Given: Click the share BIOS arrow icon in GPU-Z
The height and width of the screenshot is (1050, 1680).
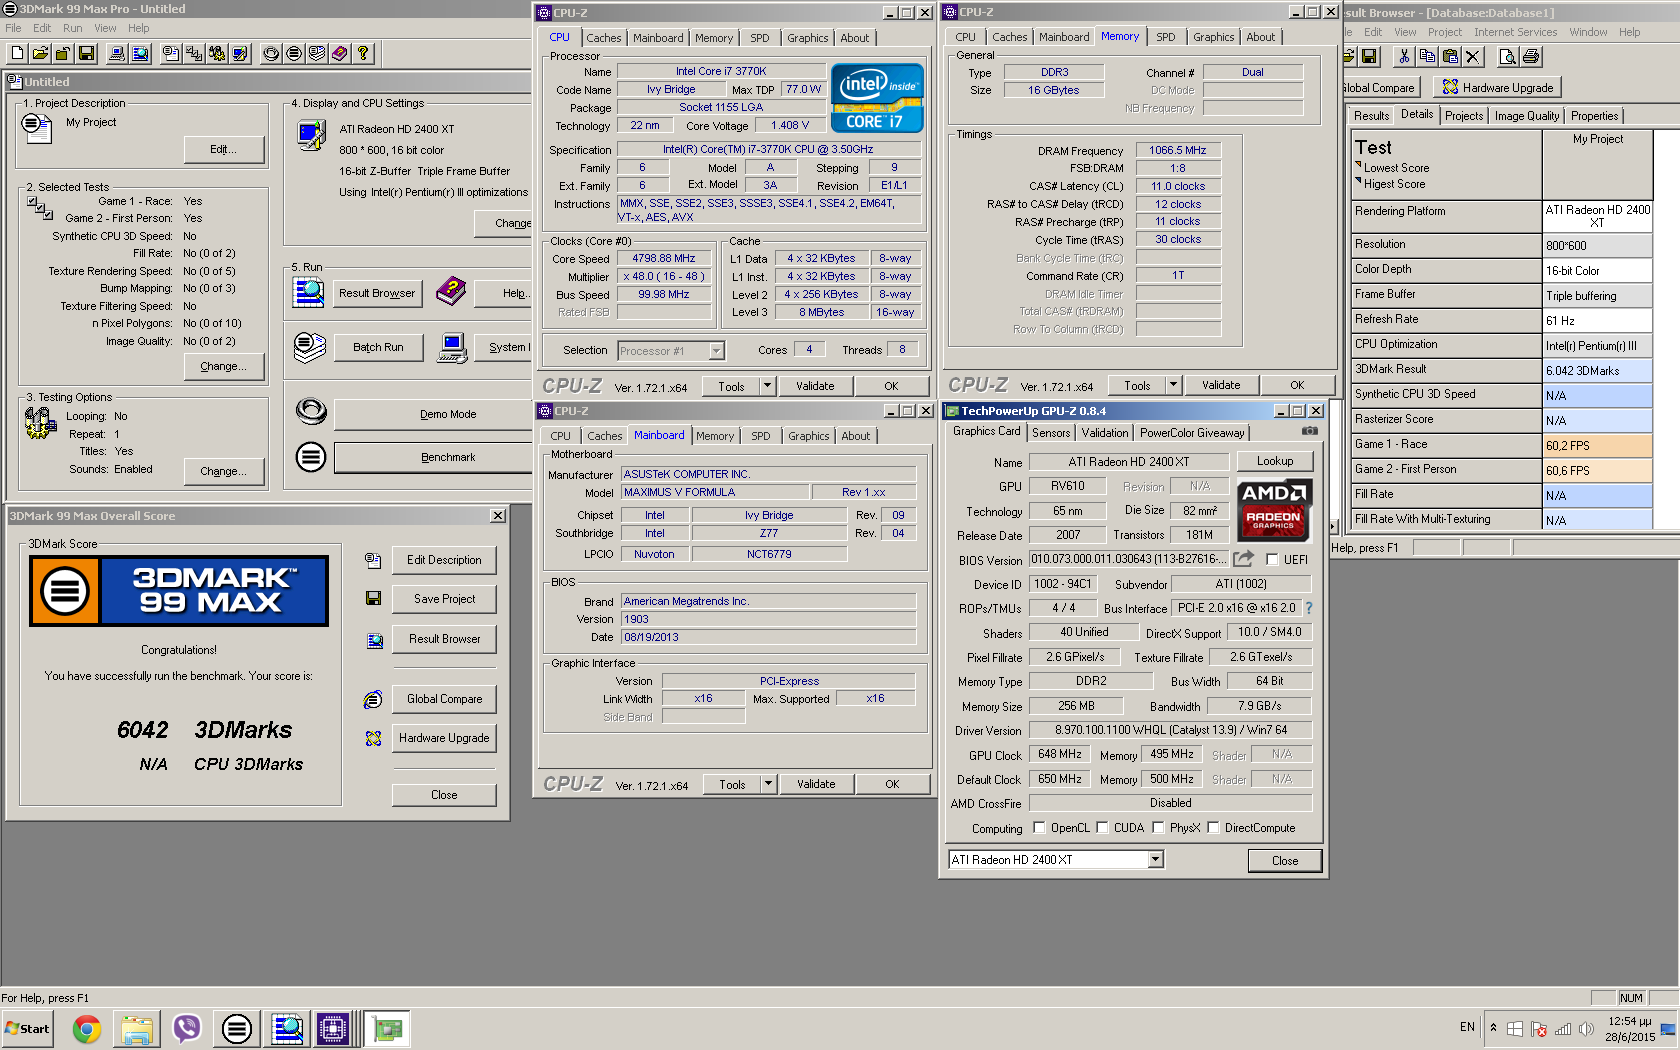Looking at the screenshot, I should pyautogui.click(x=1243, y=559).
